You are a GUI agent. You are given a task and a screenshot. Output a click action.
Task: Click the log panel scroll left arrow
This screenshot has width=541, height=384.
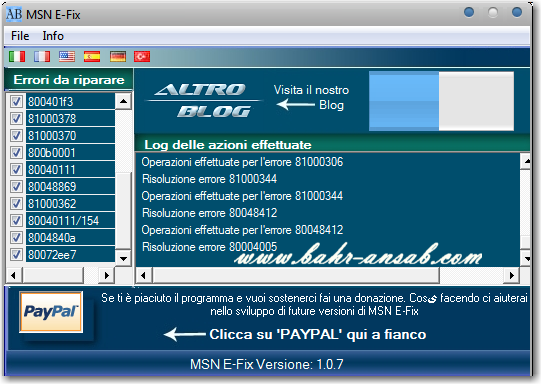144,275
